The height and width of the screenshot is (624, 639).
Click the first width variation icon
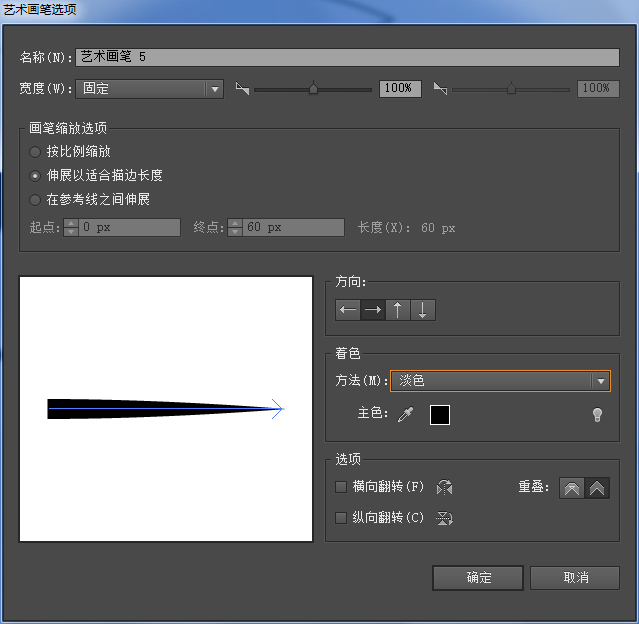[x=242, y=88]
